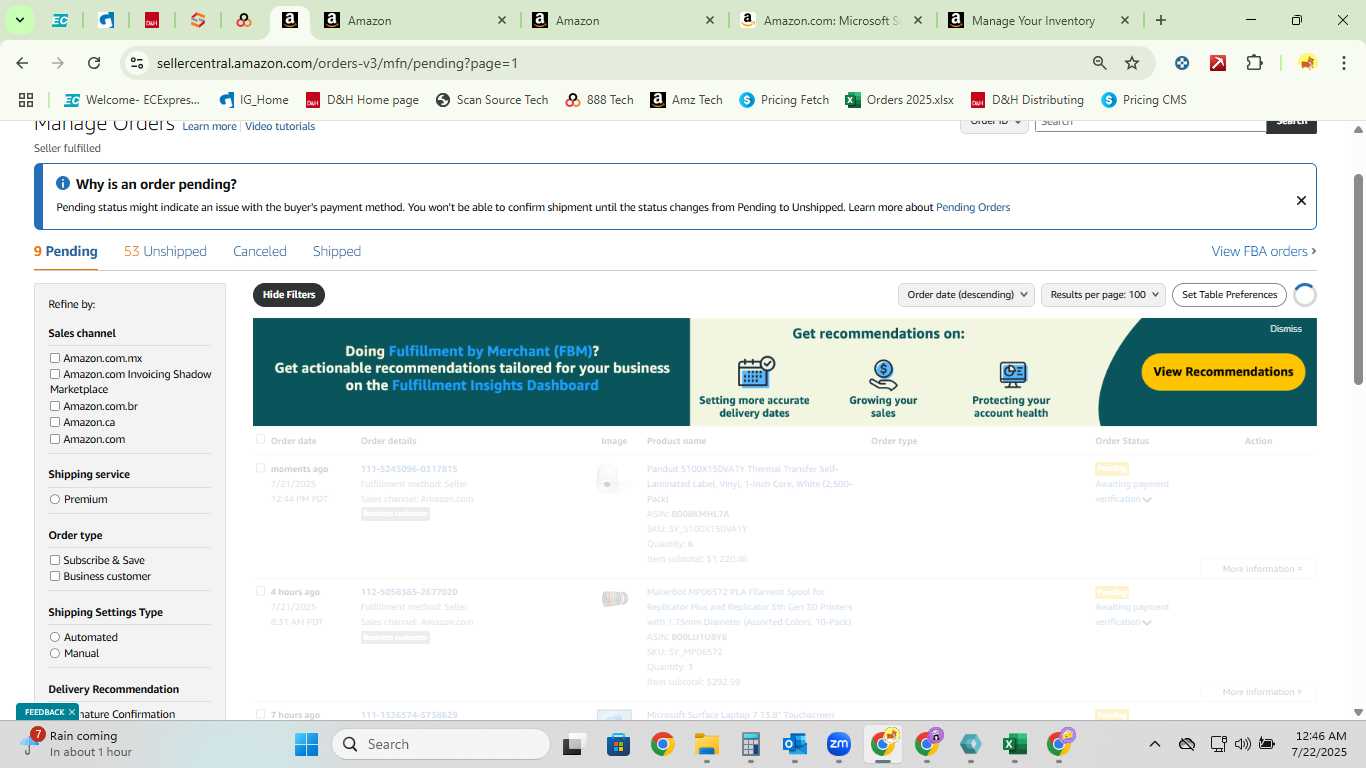Open Outlook from the taskbar
Image resolution: width=1366 pixels, height=768 pixels.
pyautogui.click(x=795, y=744)
